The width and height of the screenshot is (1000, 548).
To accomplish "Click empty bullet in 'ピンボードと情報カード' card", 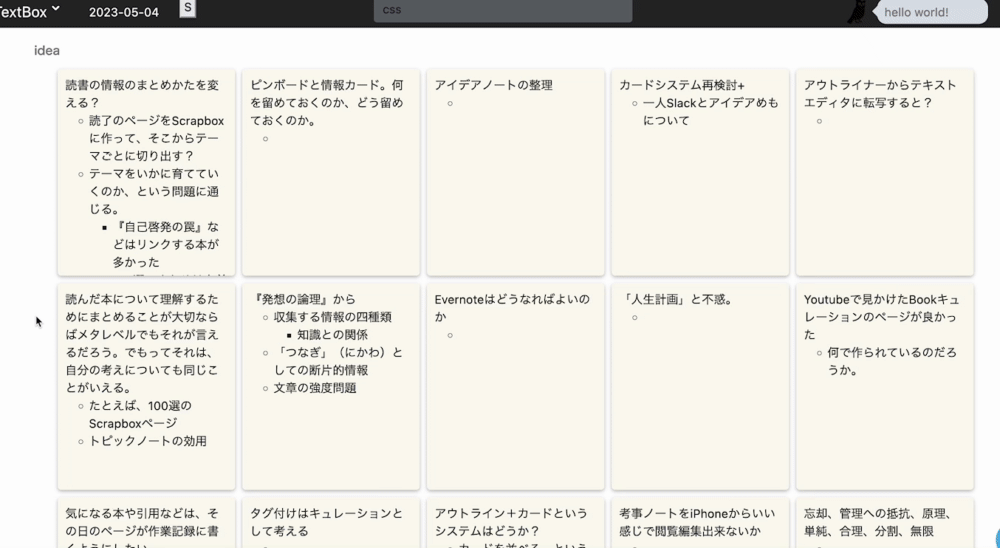I will pos(265,138).
